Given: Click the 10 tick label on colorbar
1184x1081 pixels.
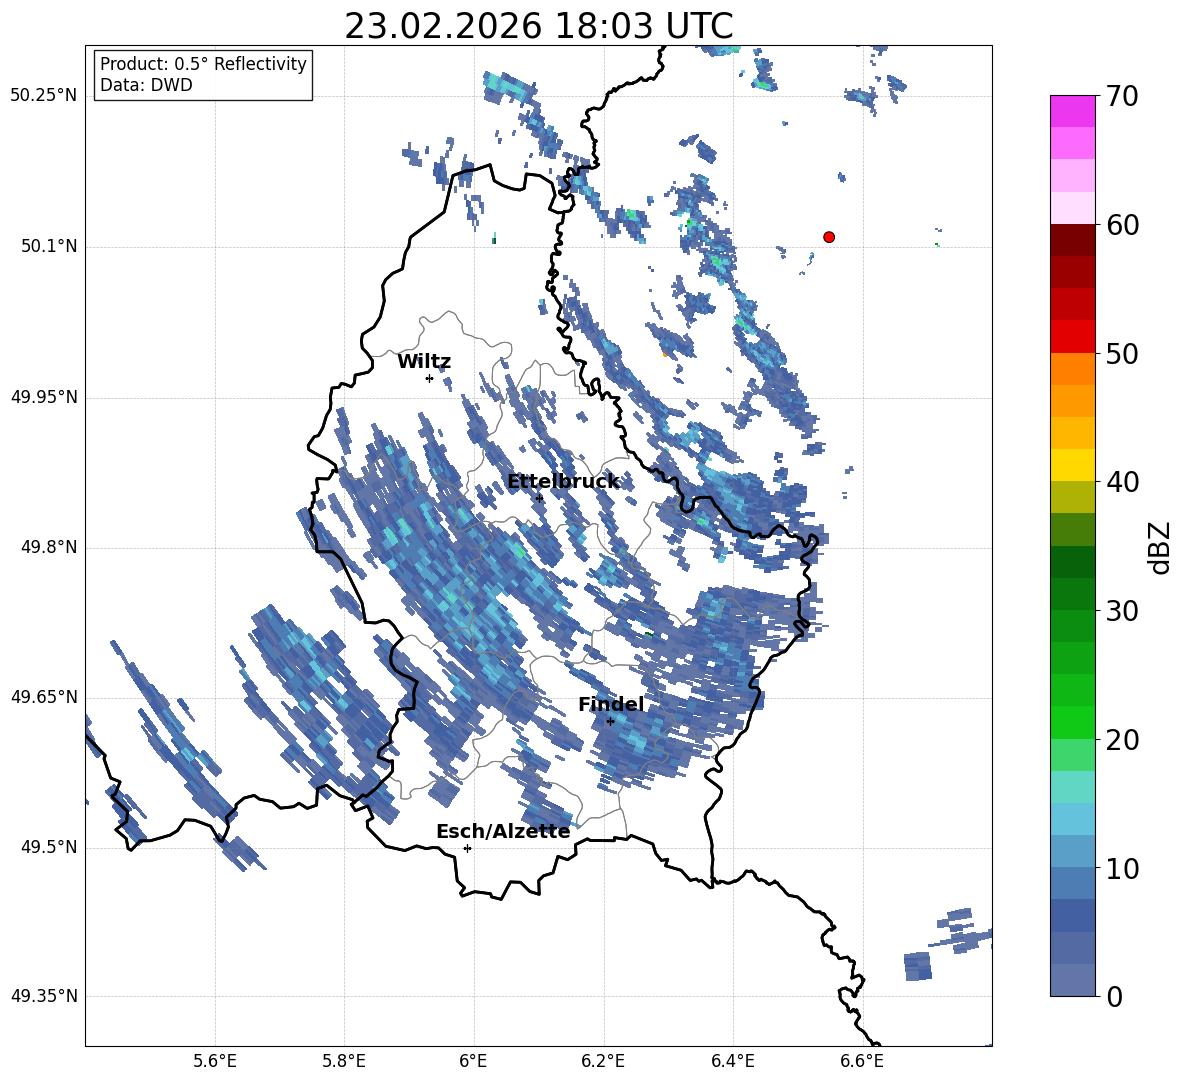Looking at the screenshot, I should click(x=1122, y=868).
